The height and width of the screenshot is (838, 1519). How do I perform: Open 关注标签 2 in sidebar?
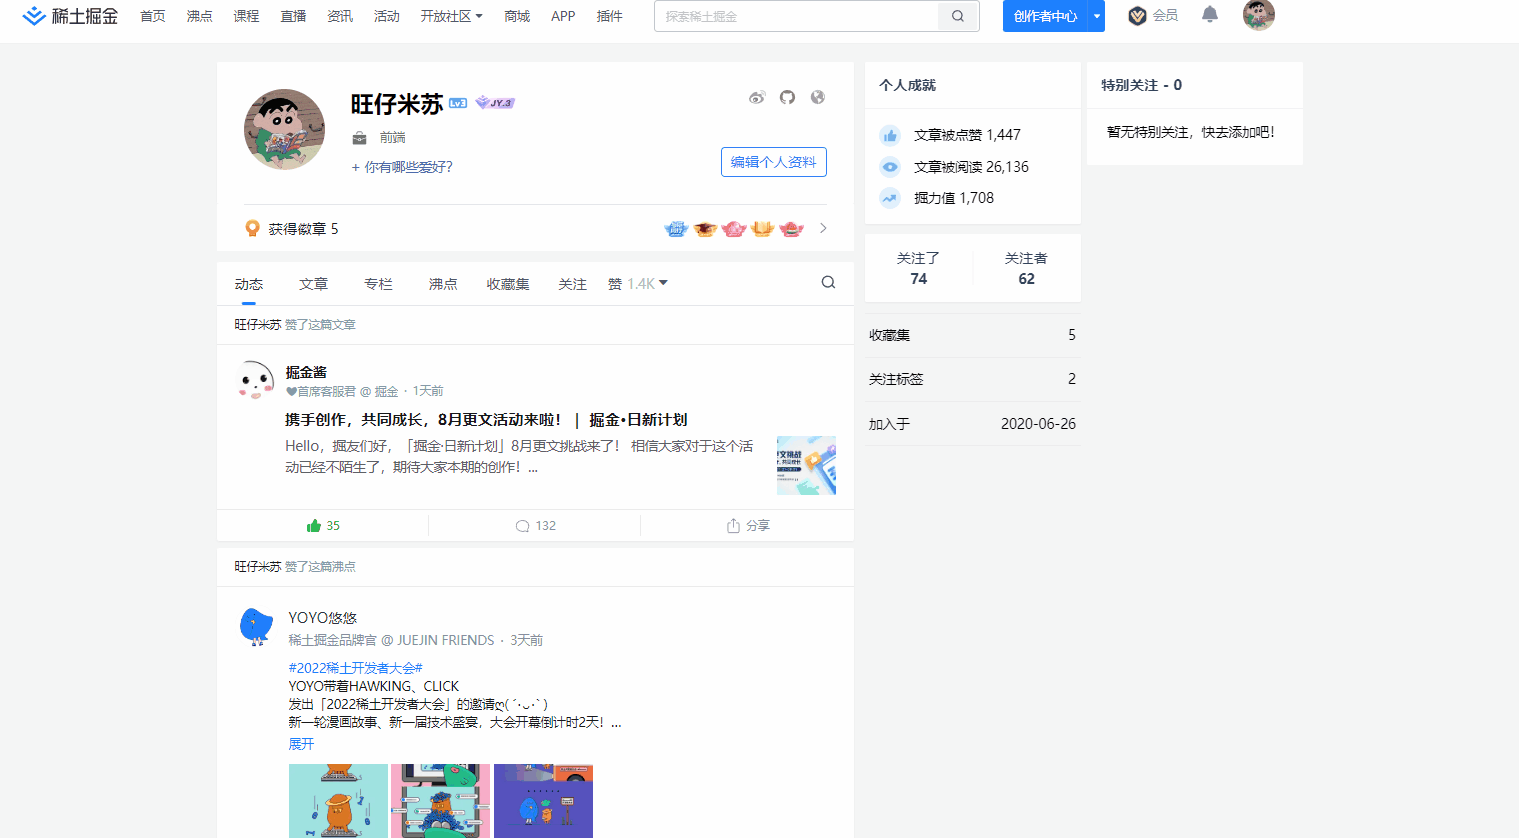click(972, 379)
